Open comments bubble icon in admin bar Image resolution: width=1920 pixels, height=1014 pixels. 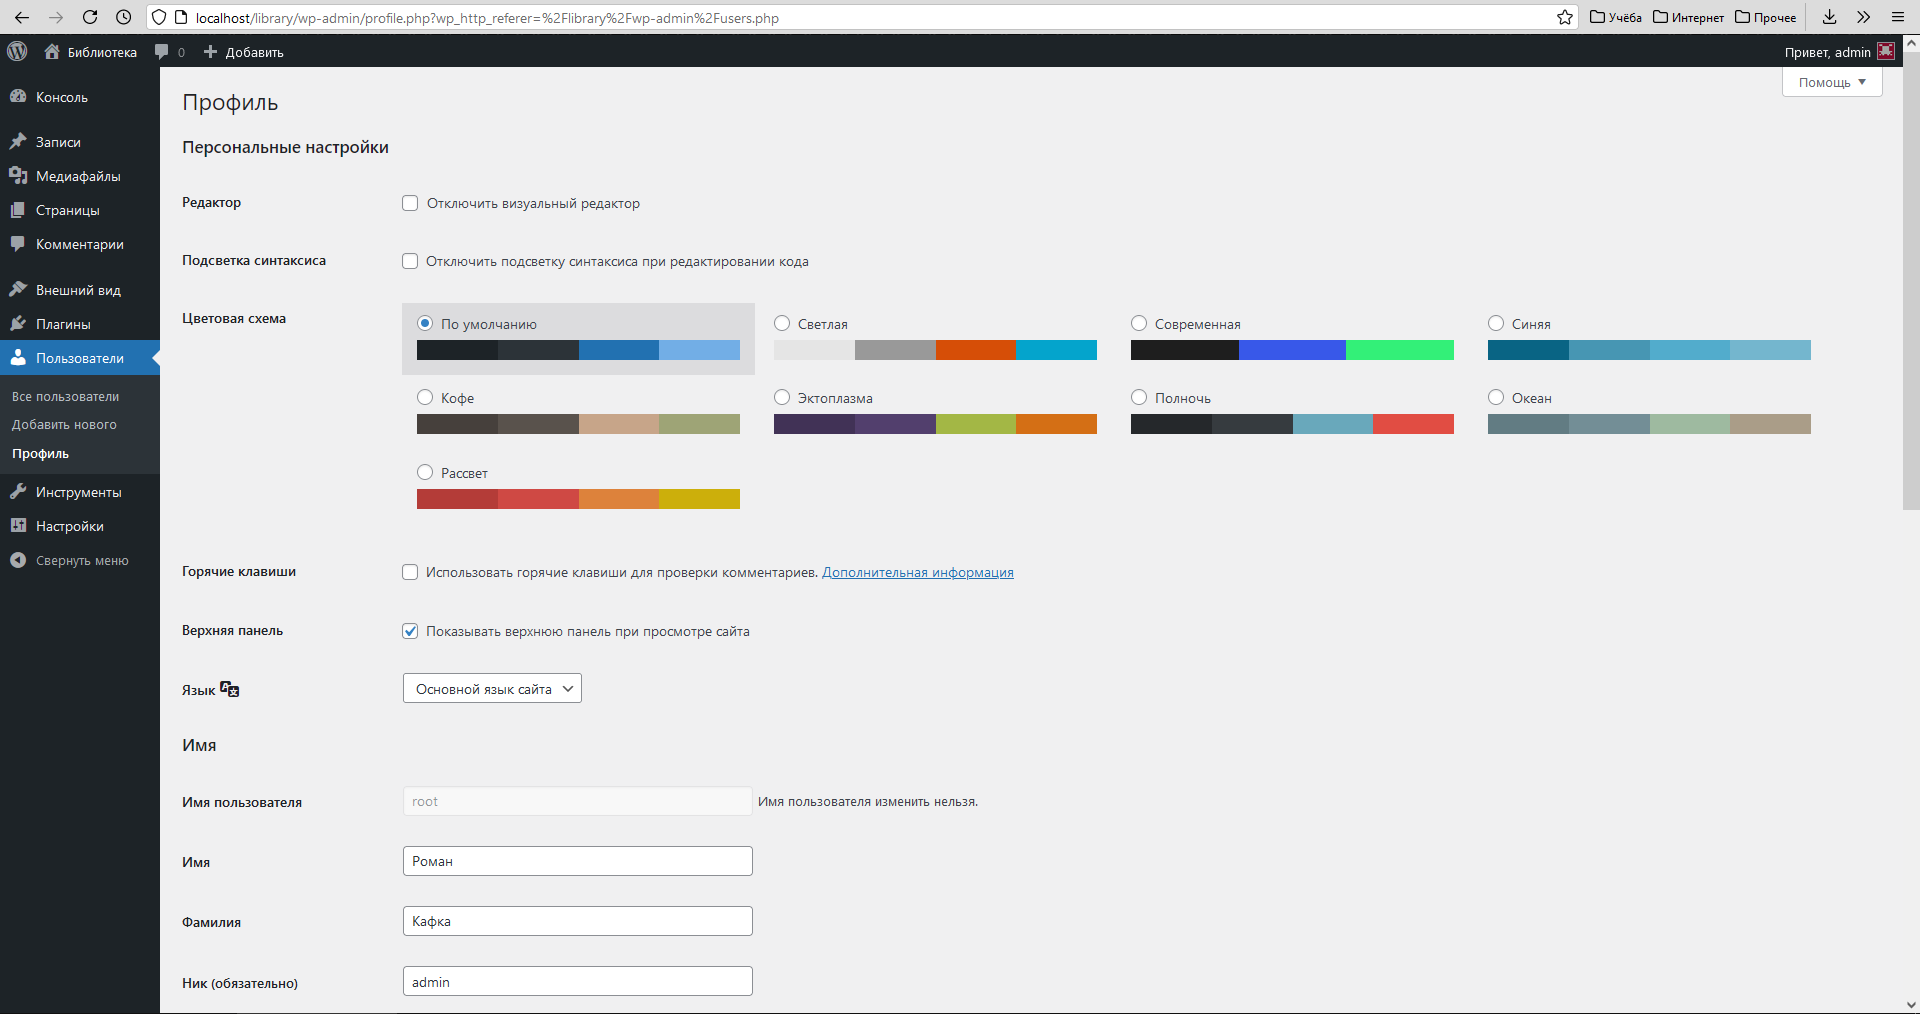pos(162,52)
